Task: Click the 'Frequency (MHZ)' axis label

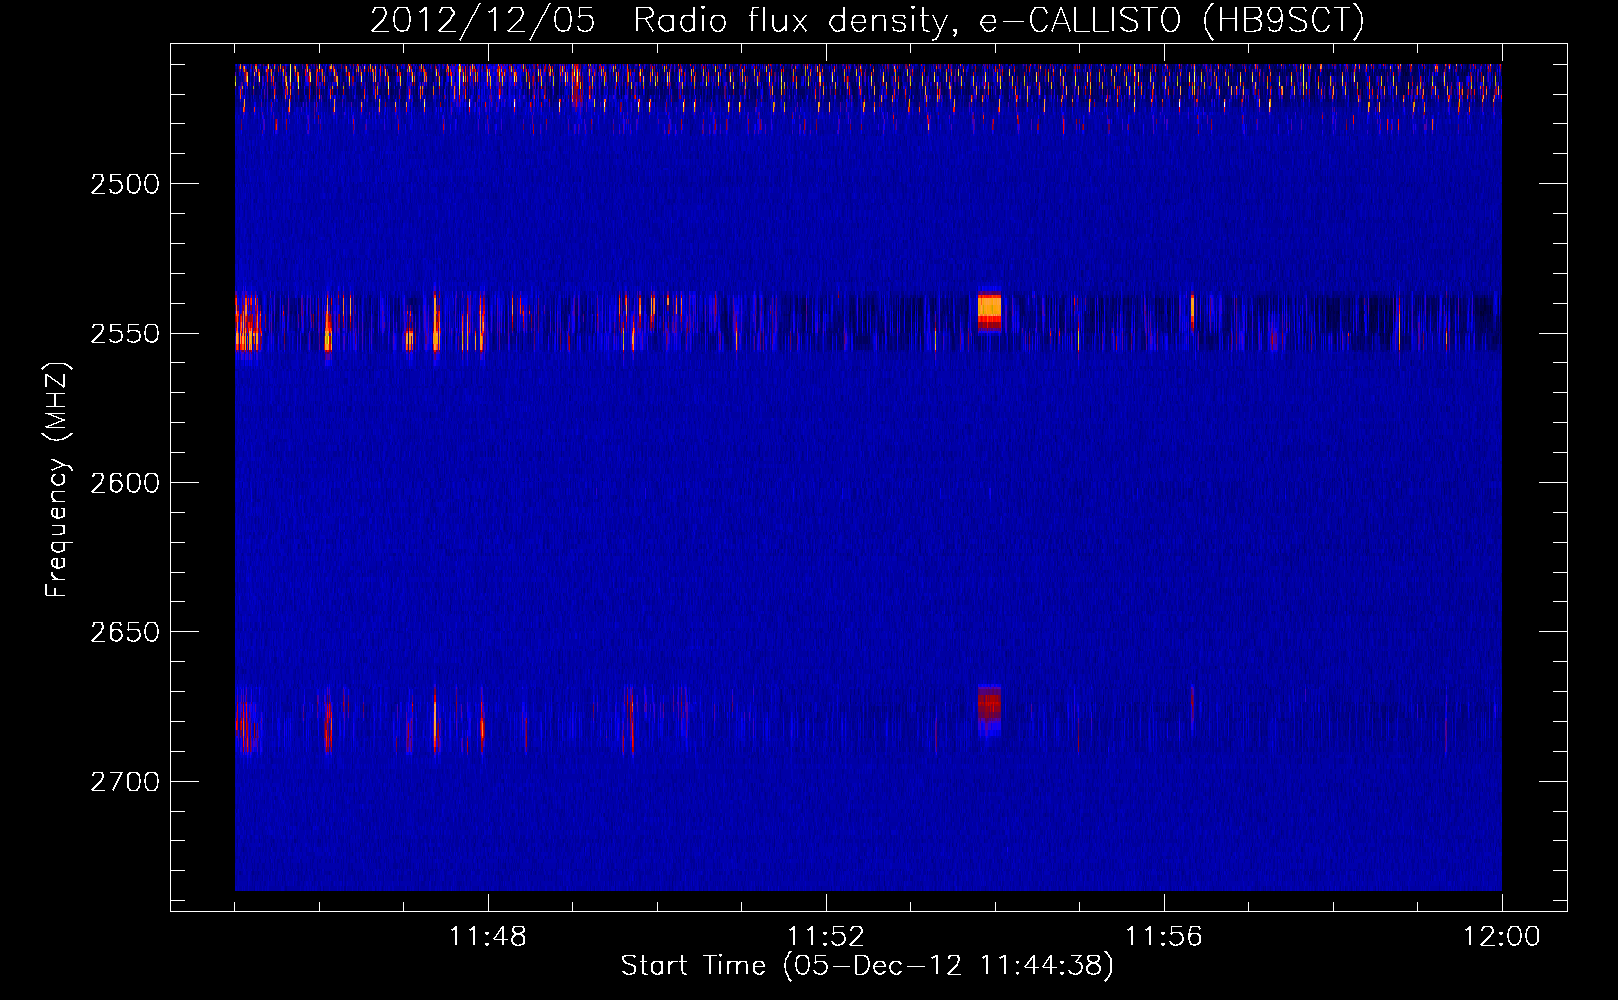Action: point(57,480)
